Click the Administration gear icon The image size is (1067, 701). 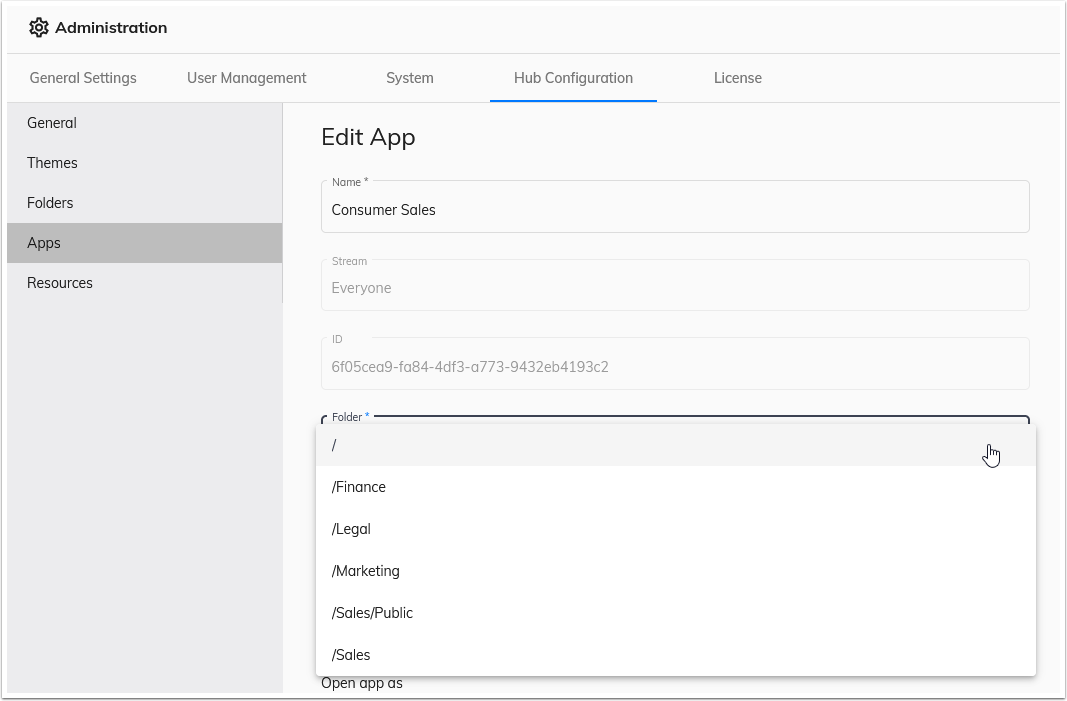(x=39, y=27)
